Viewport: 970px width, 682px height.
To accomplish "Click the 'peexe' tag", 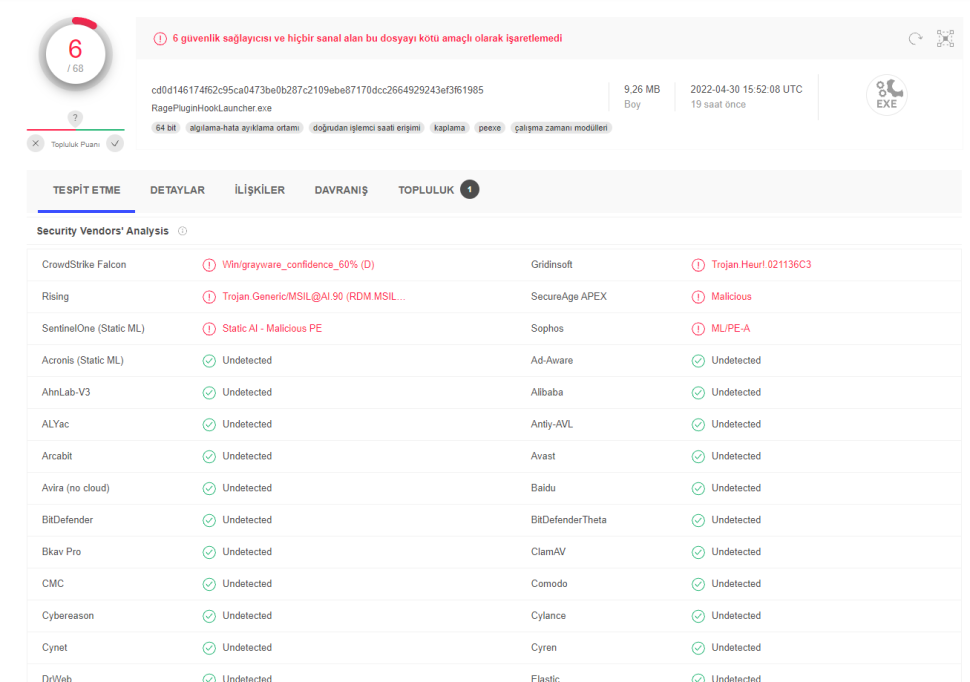I will pos(490,128).
